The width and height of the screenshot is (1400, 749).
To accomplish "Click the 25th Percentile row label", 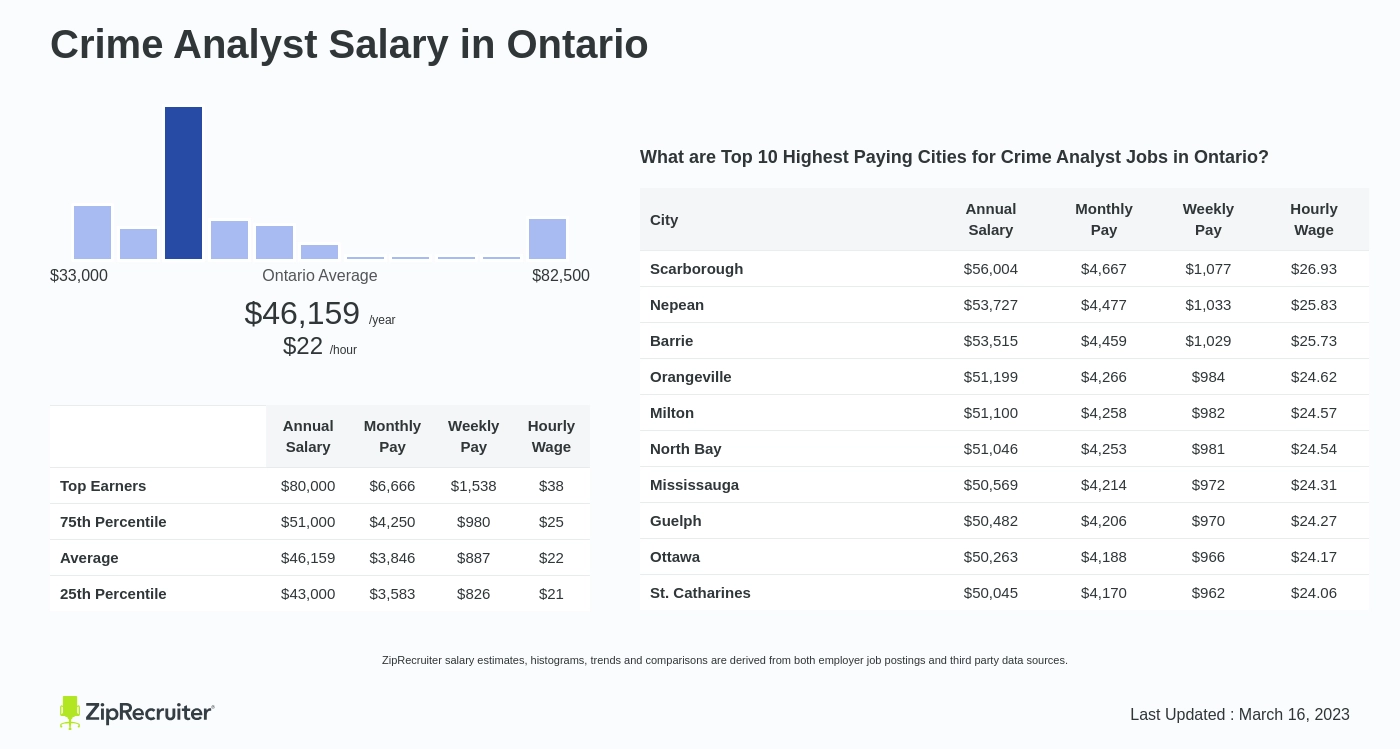I will pyautogui.click(x=113, y=593).
